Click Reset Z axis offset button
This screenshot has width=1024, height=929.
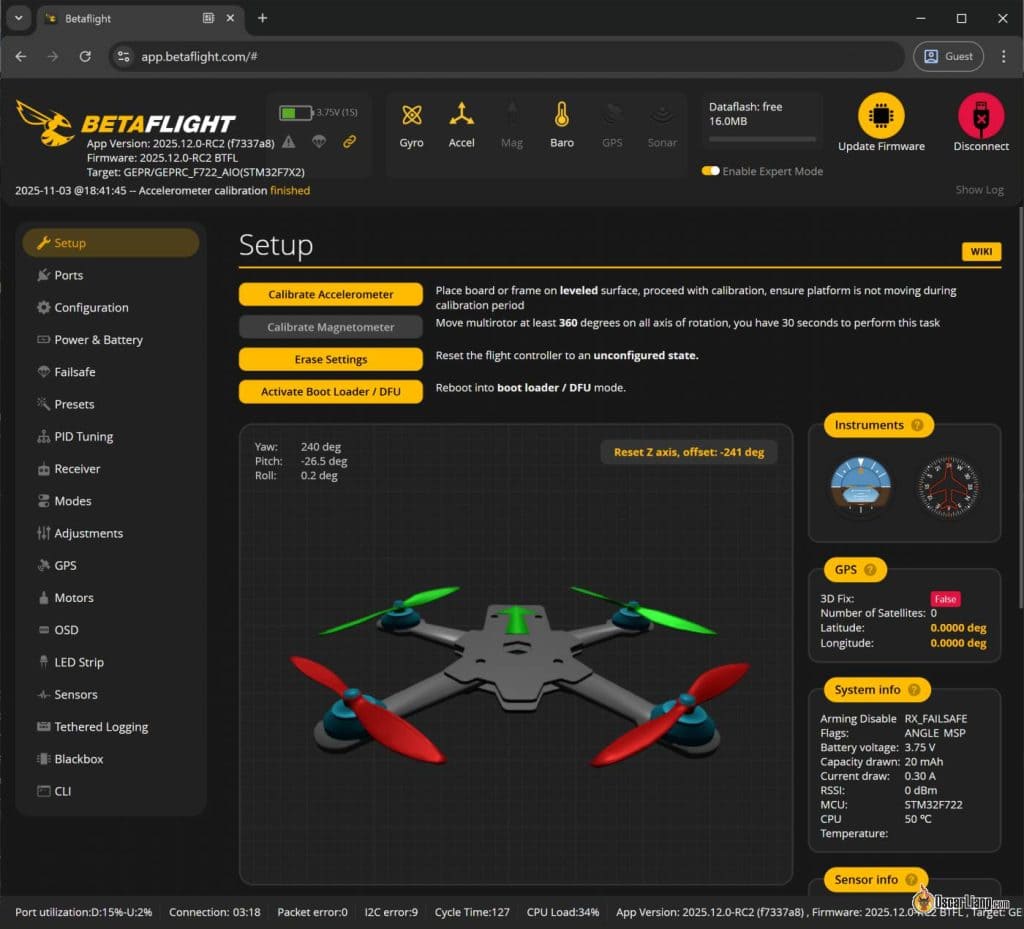pyautogui.click(x=689, y=452)
